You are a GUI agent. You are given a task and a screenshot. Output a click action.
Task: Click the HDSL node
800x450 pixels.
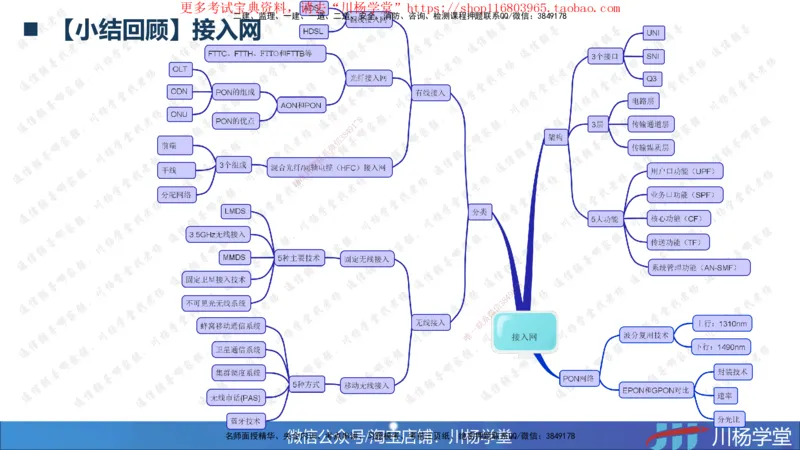tap(312, 31)
